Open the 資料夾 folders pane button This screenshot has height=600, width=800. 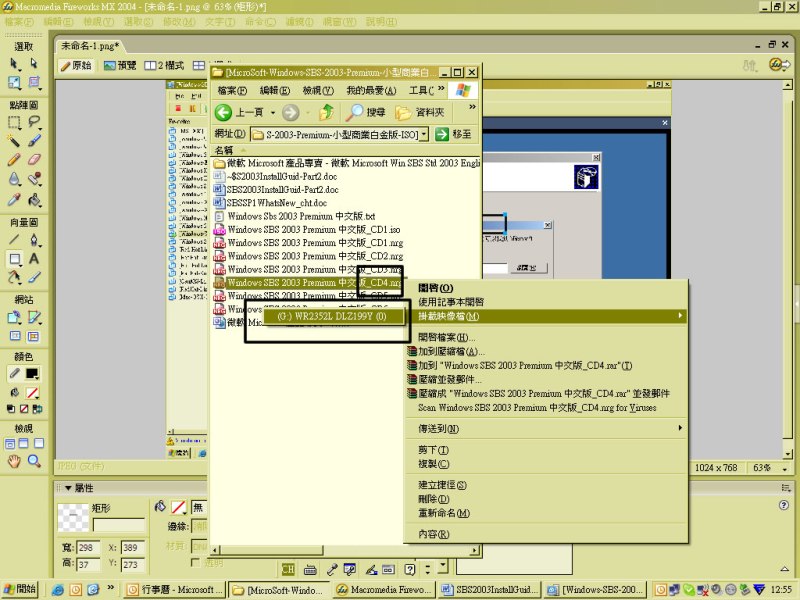point(420,112)
